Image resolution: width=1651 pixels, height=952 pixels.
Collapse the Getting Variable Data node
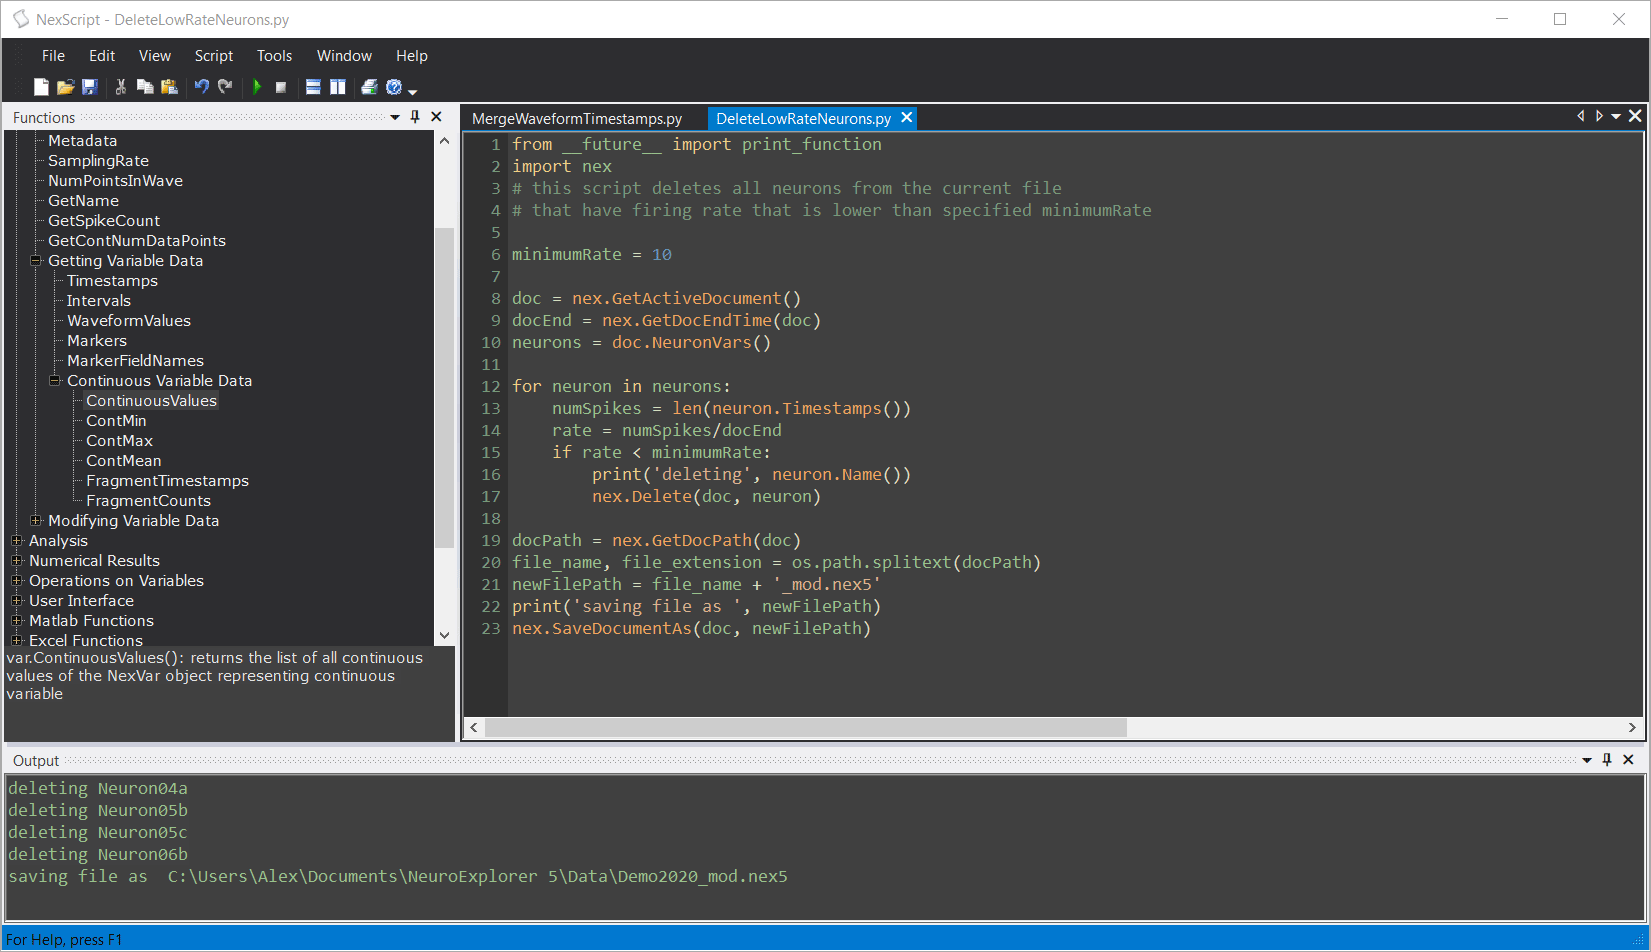pyautogui.click(x=36, y=261)
